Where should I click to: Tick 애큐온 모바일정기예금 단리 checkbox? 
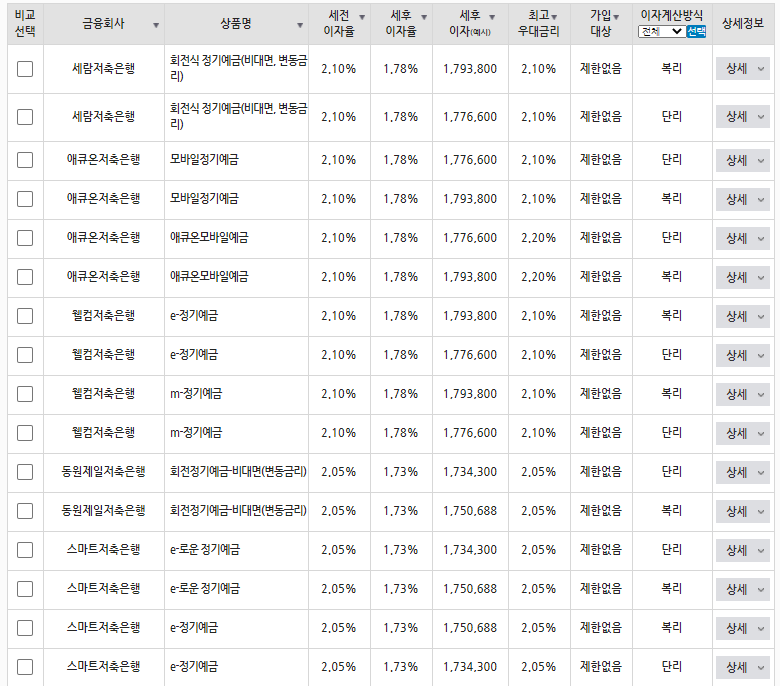pyautogui.click(x=25, y=160)
